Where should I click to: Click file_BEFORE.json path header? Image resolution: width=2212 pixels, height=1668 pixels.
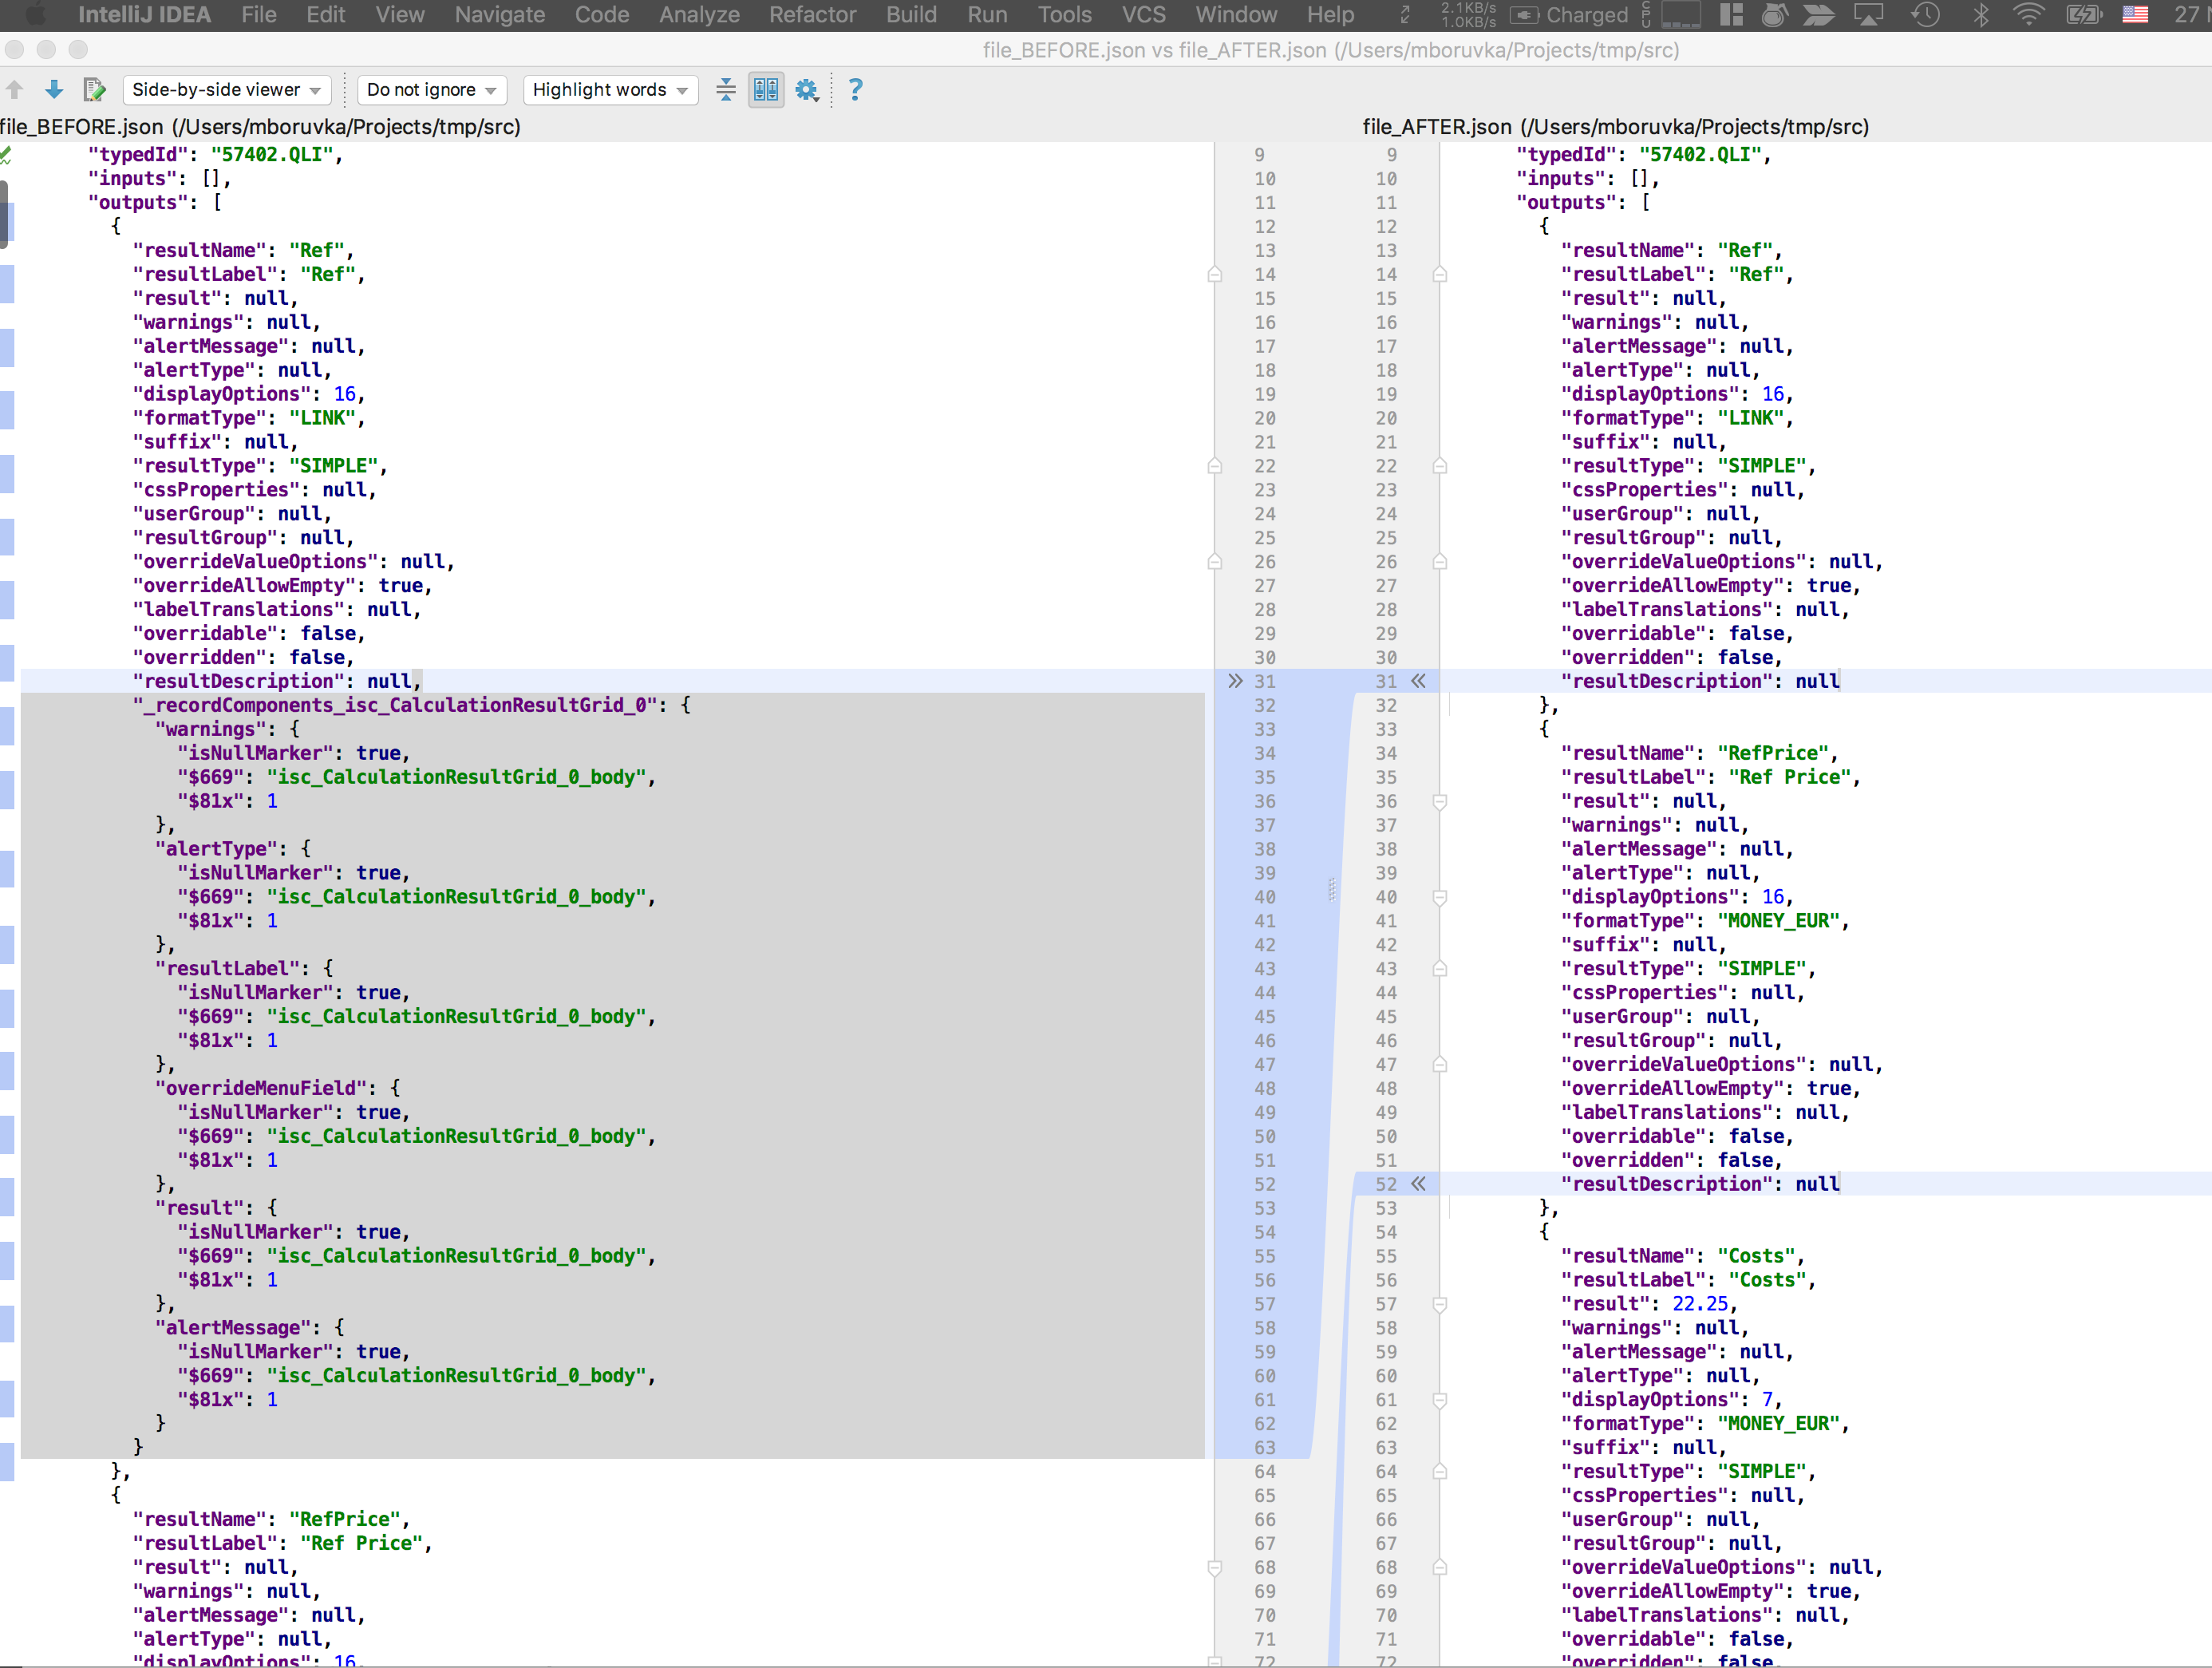tap(260, 127)
